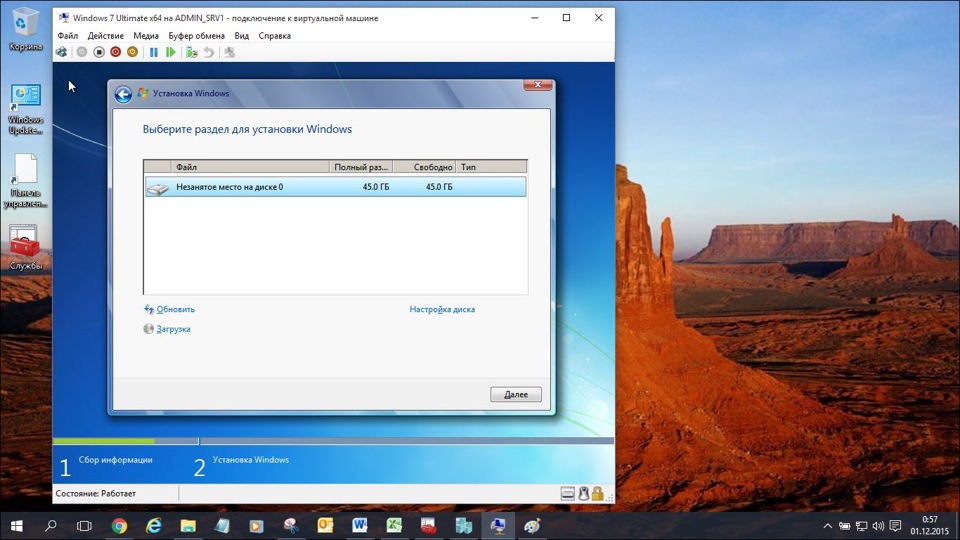Minimize the VM connection window
The width and height of the screenshot is (960, 540).
[534, 18]
